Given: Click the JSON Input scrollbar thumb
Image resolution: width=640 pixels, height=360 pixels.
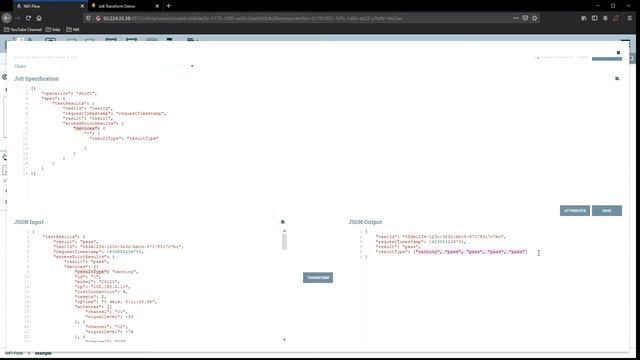Looking at the screenshot, I should [284, 242].
